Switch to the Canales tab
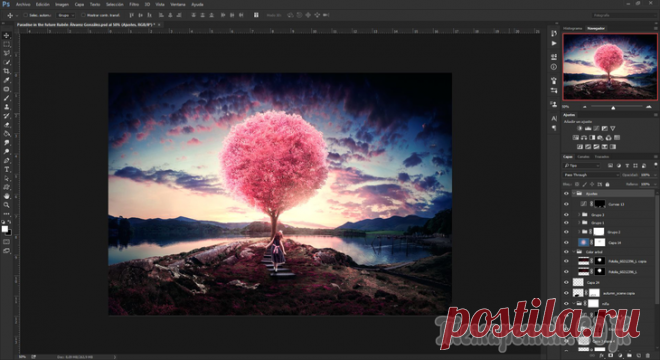 pos(583,157)
